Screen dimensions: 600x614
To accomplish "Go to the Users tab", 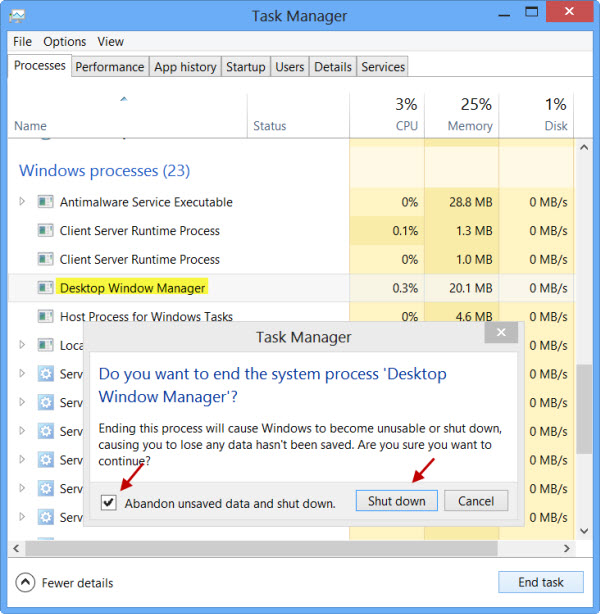I will click(x=289, y=67).
